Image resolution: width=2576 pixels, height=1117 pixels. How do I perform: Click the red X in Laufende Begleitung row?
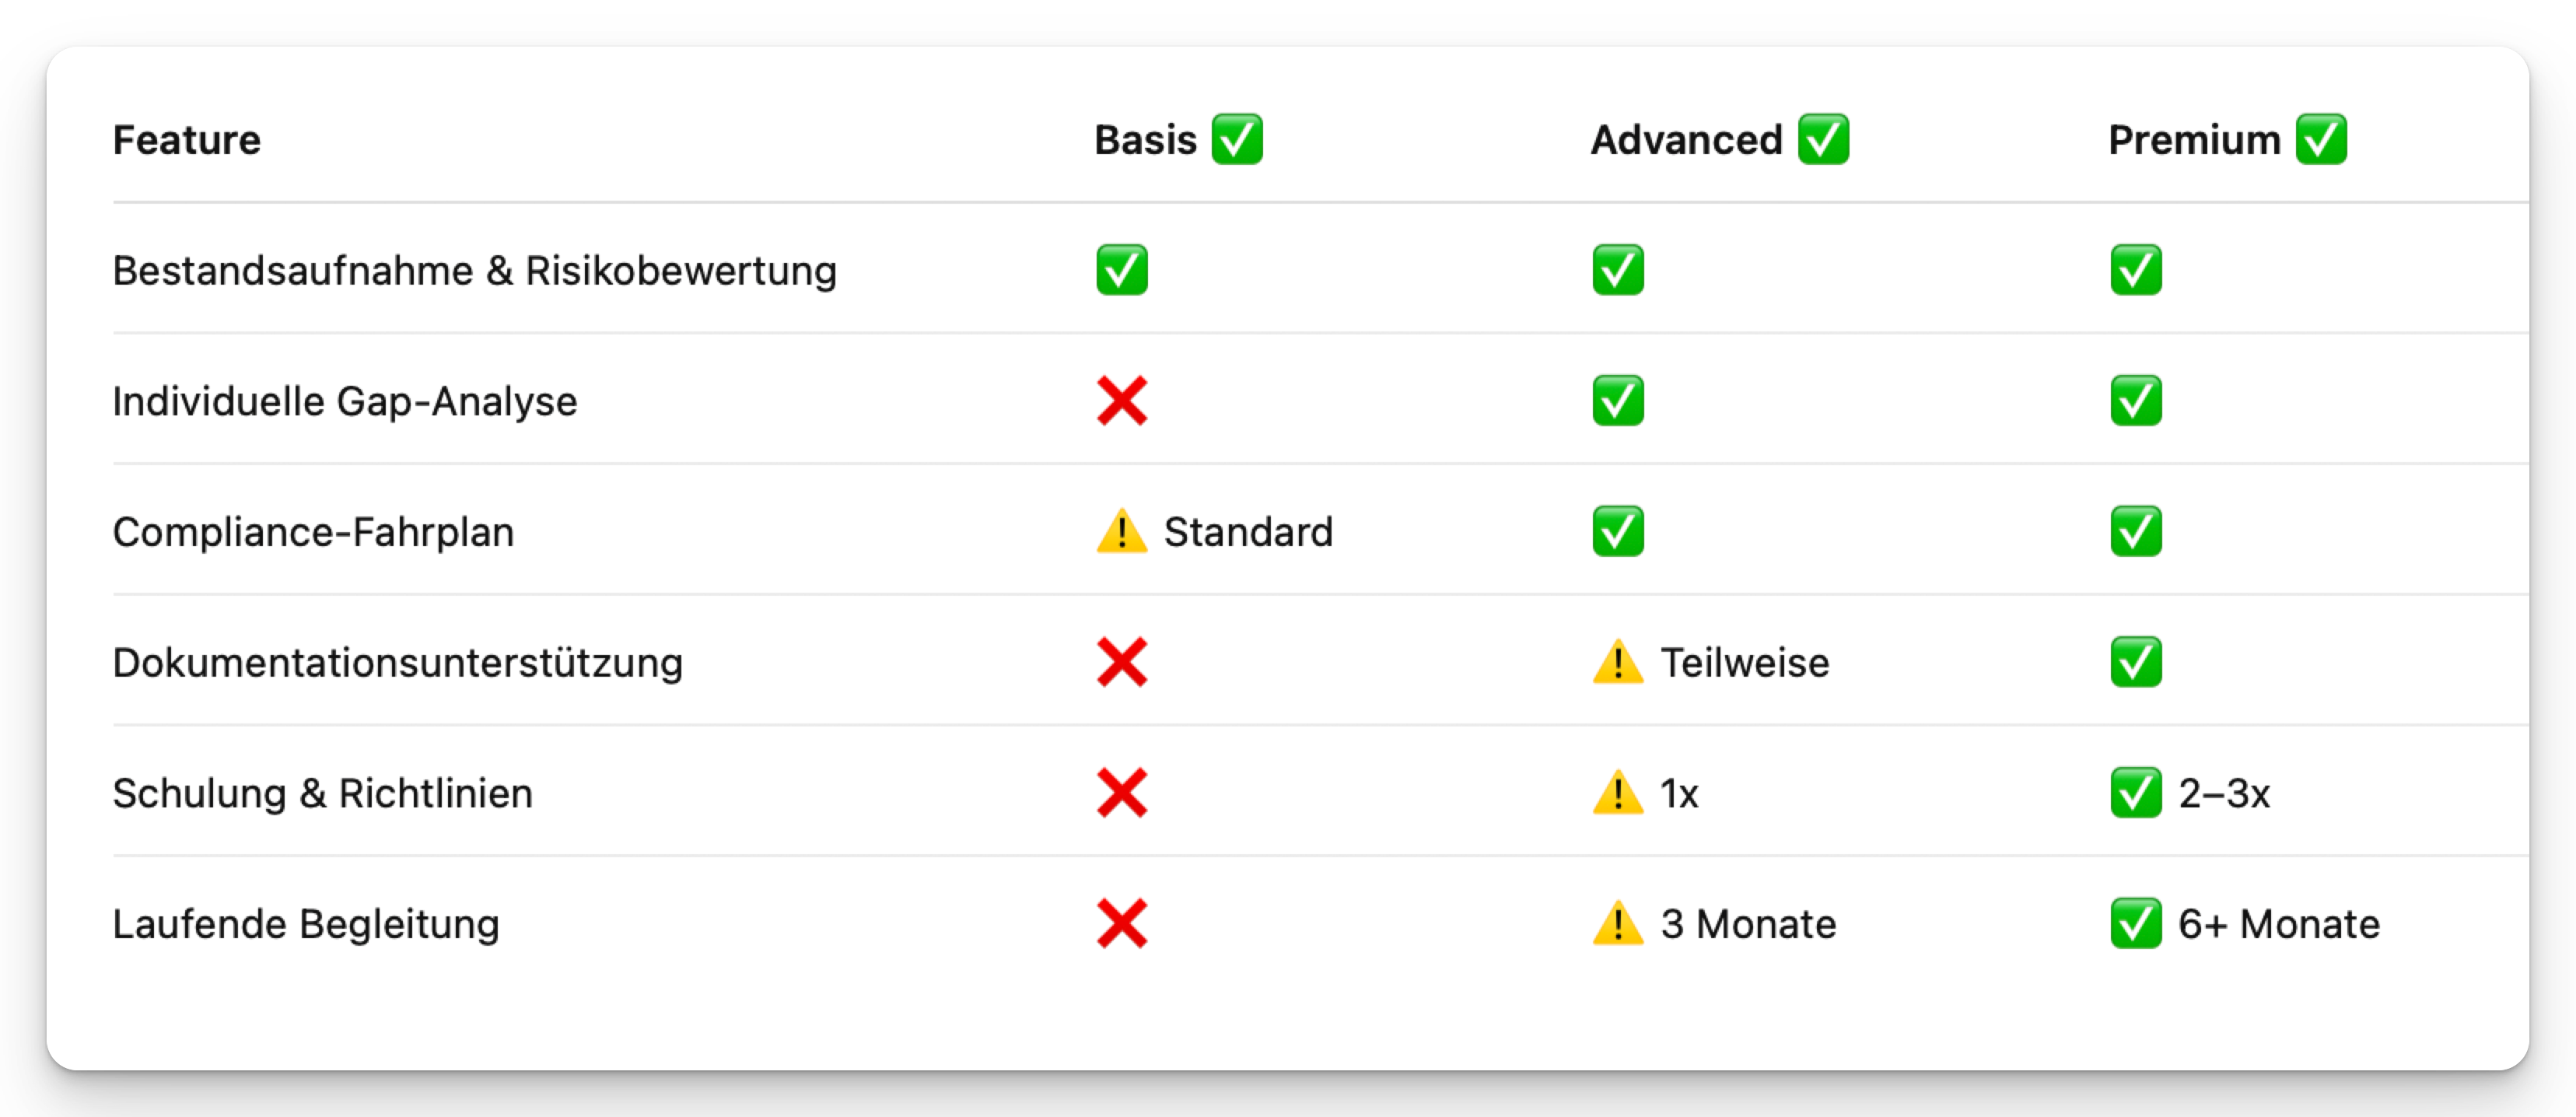tap(1121, 924)
